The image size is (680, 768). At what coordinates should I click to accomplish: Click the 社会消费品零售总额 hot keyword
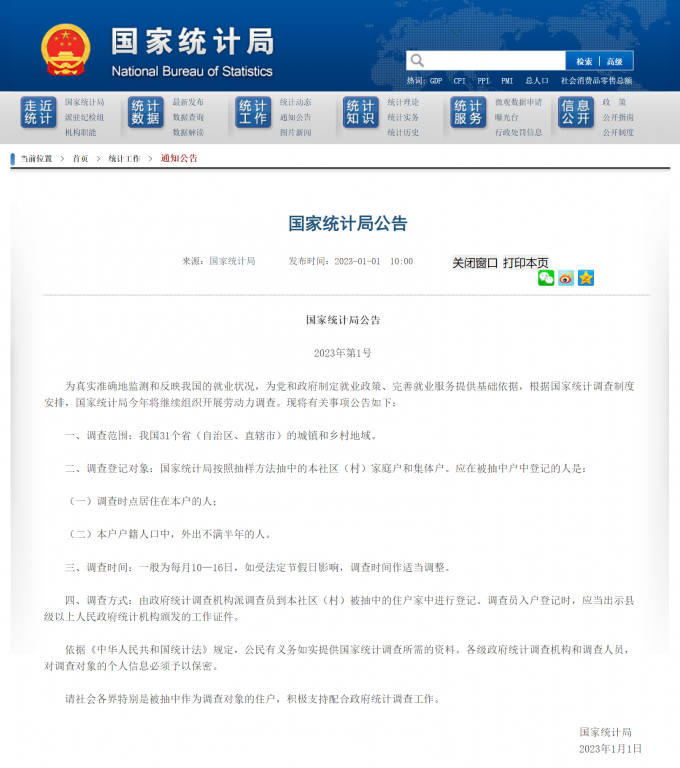click(x=596, y=81)
